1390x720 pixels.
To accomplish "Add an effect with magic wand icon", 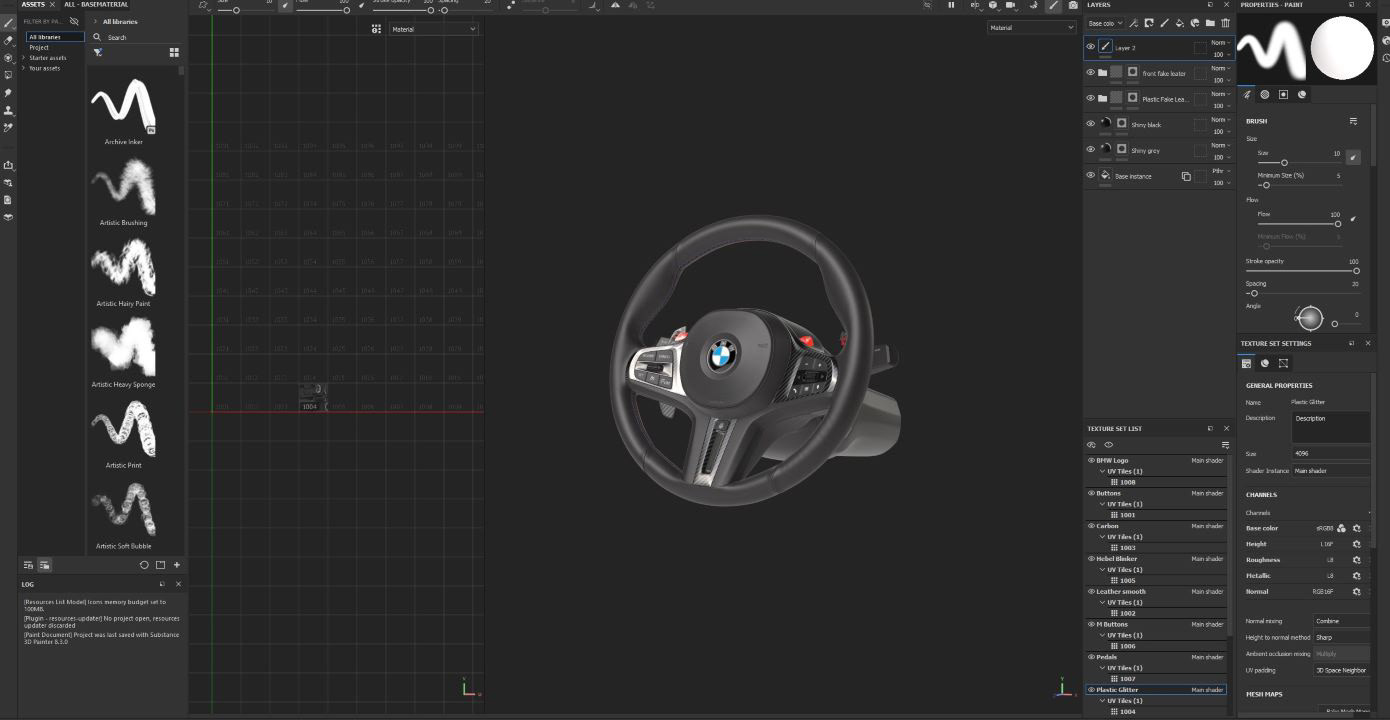I will point(1134,23).
